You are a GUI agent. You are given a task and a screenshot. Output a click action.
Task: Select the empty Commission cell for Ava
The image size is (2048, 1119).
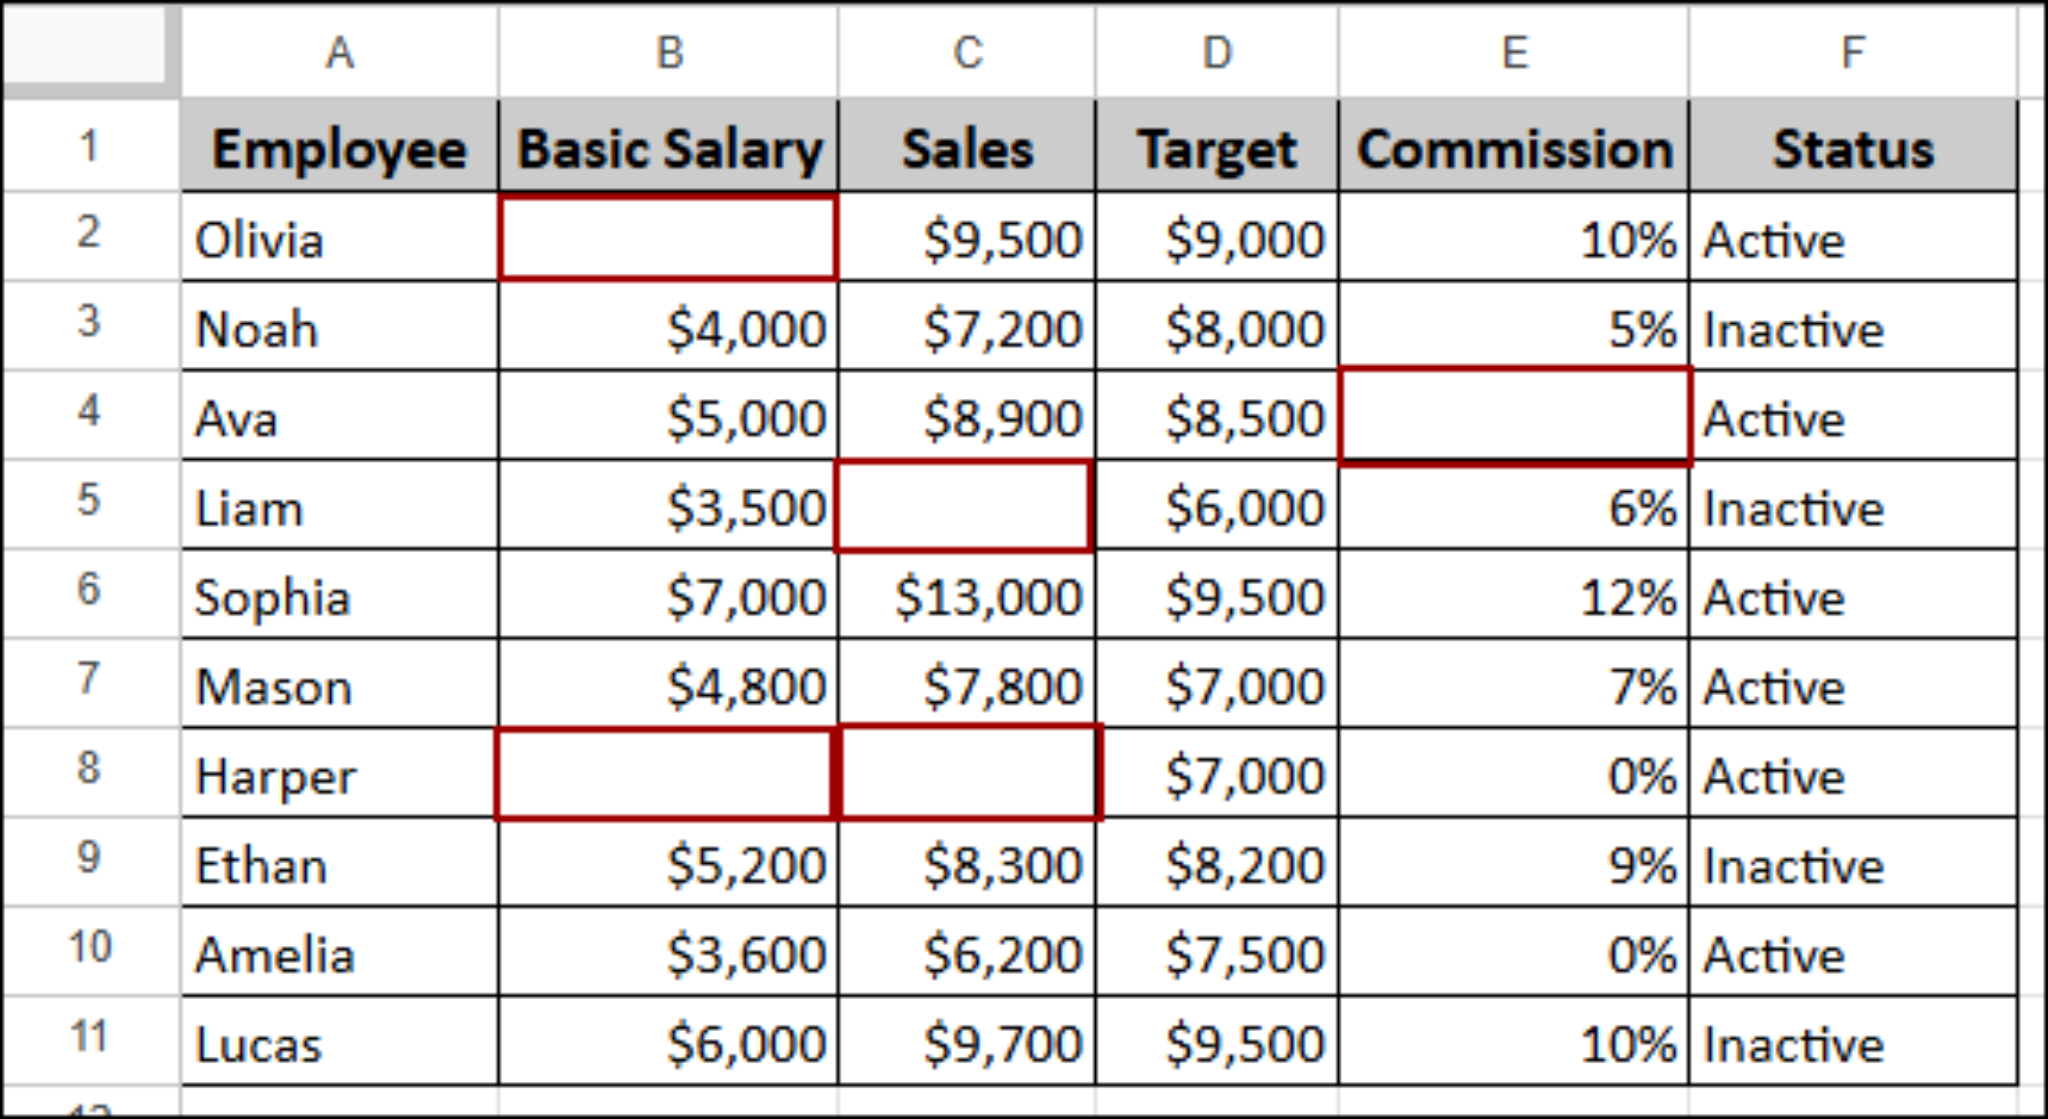(1513, 418)
